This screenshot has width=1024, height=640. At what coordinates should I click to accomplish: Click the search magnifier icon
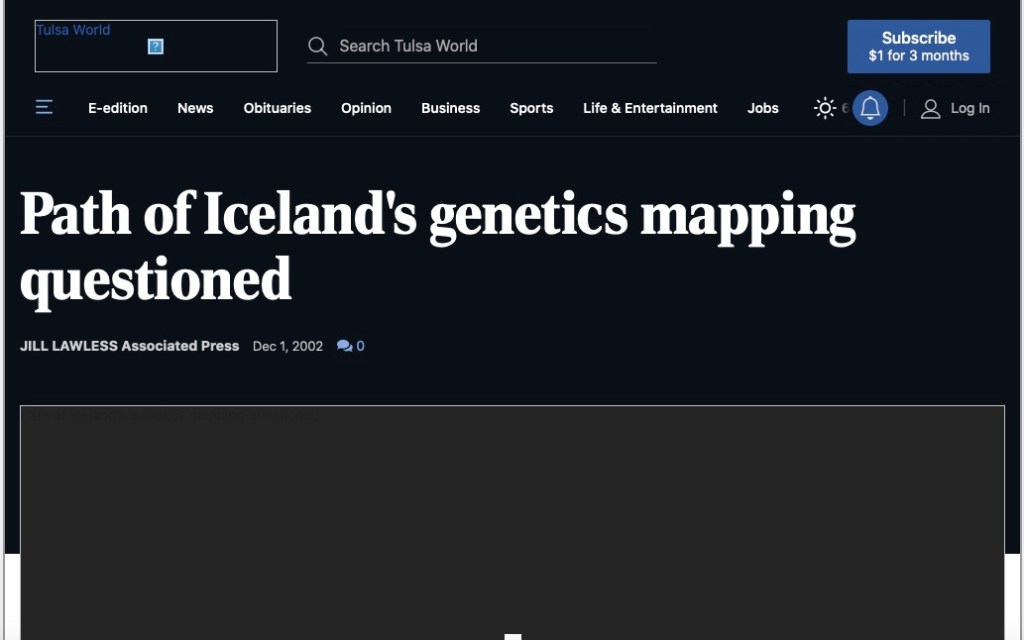tap(318, 46)
